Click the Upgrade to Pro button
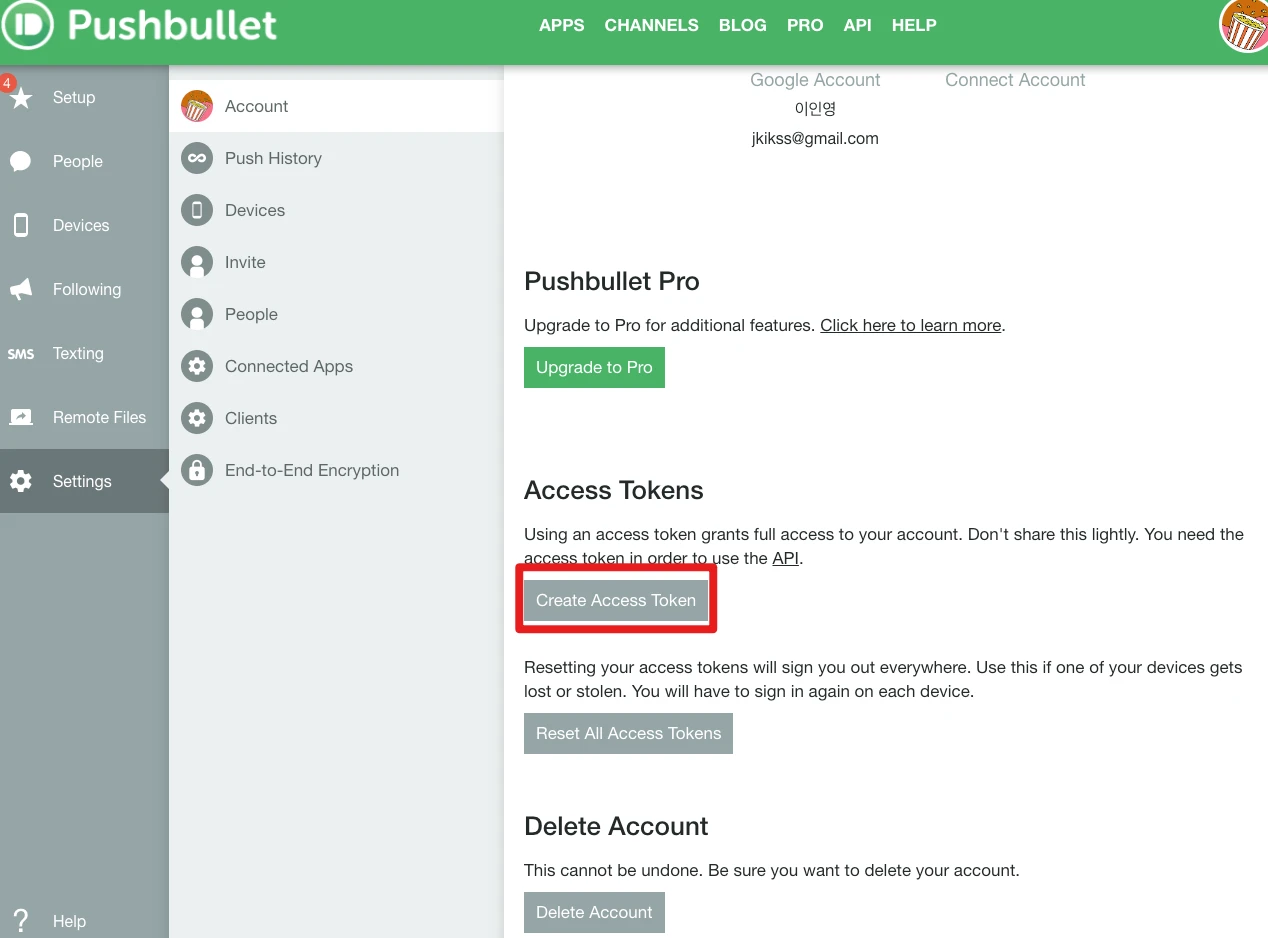1268x938 pixels. pyautogui.click(x=594, y=367)
